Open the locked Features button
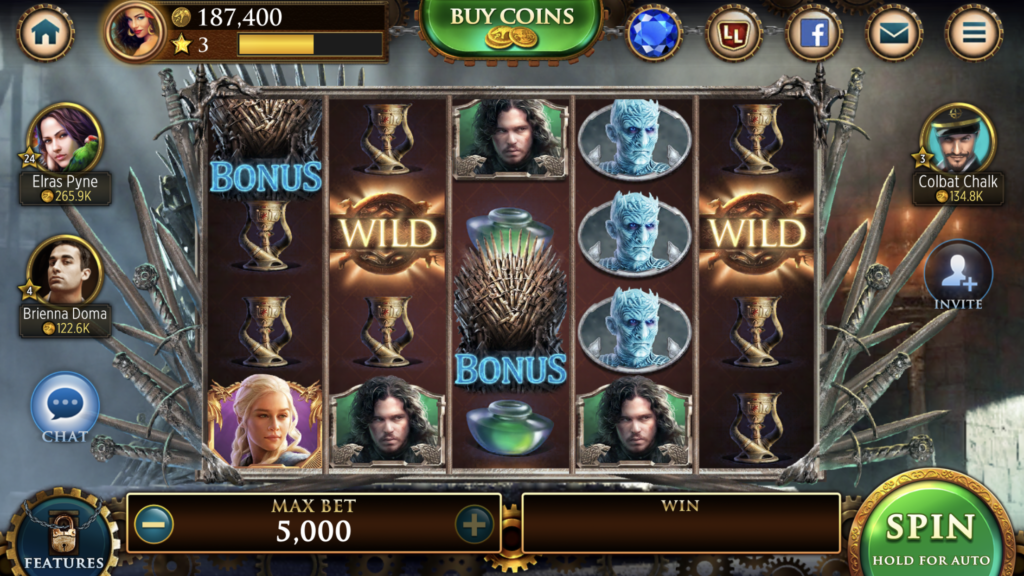Image resolution: width=1024 pixels, height=576 pixels. pos(63,534)
